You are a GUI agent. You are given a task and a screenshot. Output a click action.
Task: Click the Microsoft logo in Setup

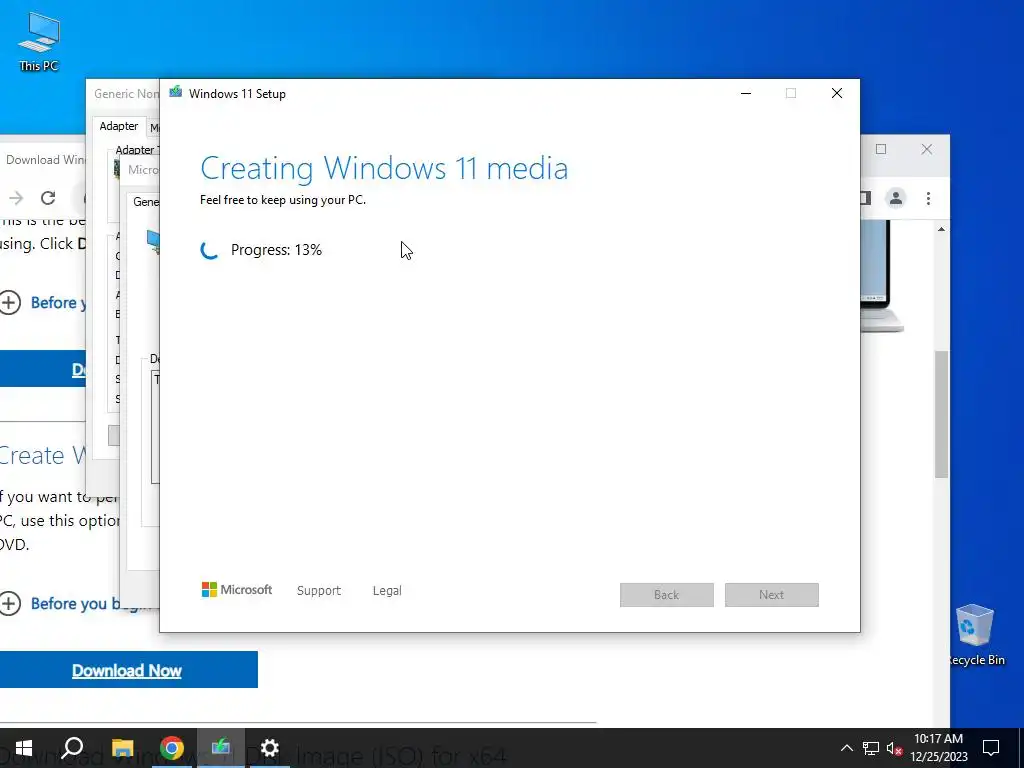coord(237,590)
